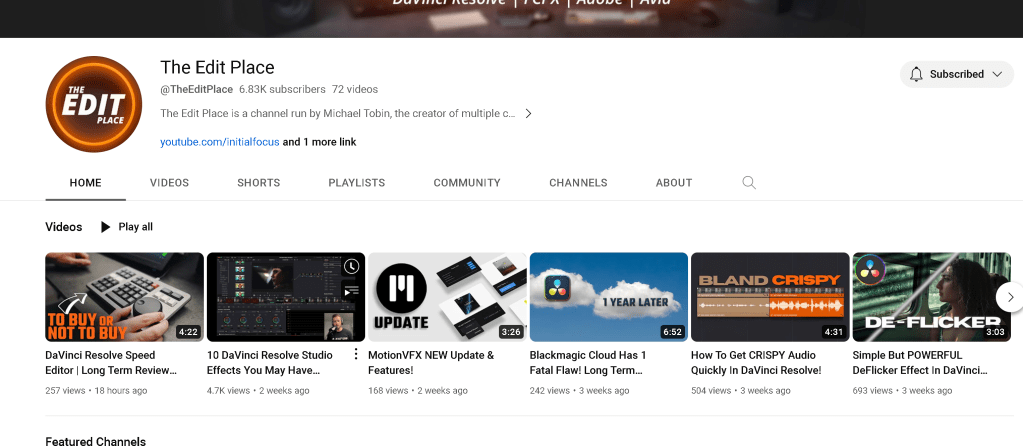Click Add to queue icon on second video
Image resolution: width=1023 pixels, height=446 pixels.
tap(351, 291)
